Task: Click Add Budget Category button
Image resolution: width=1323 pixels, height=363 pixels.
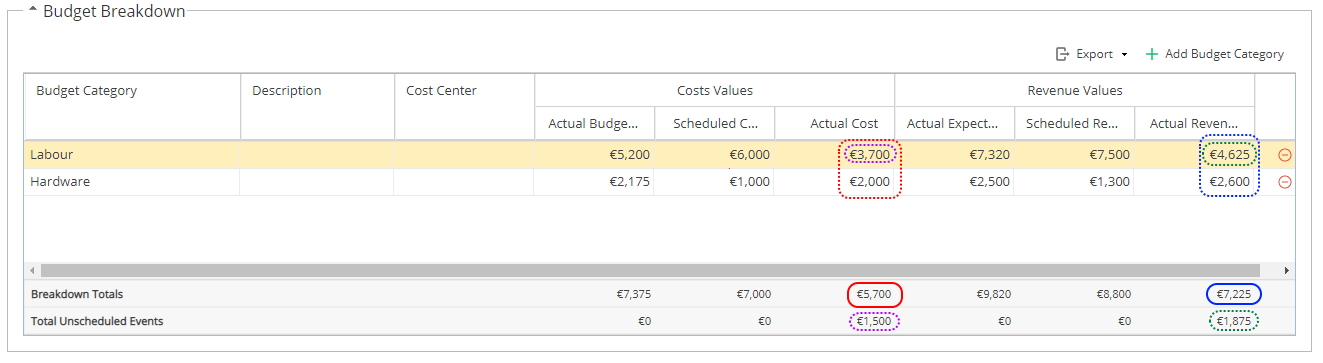Action: coord(1215,54)
